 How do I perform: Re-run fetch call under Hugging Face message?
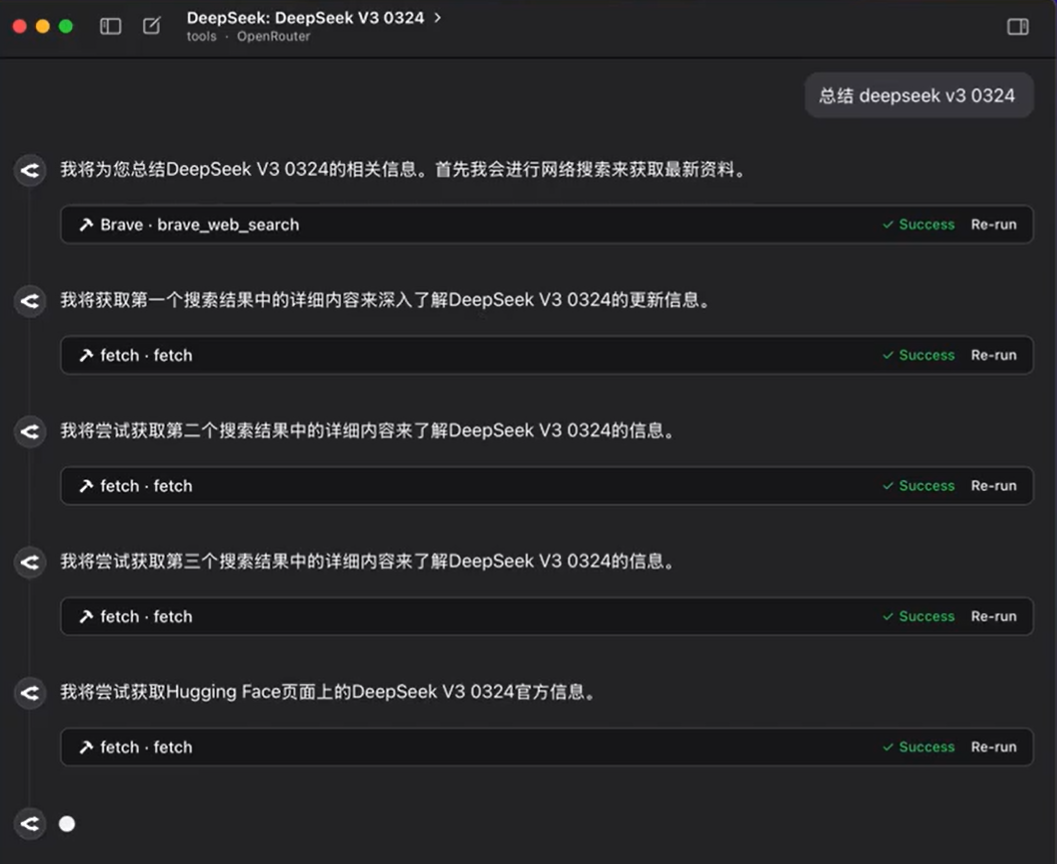[993, 747]
